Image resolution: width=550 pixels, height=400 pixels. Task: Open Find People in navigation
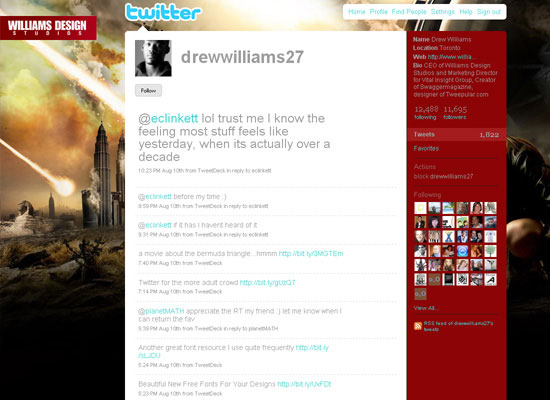pos(409,12)
